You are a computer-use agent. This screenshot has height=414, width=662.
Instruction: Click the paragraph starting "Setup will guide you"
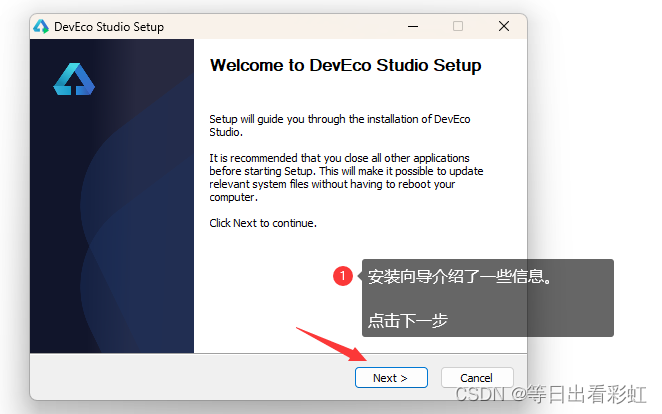(340, 125)
